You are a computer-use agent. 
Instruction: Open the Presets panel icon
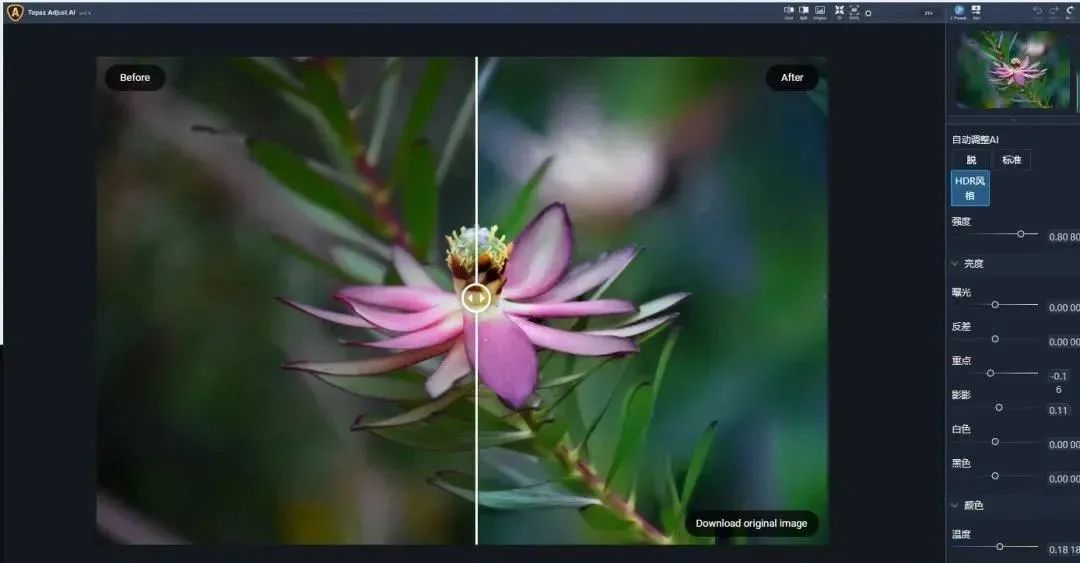(x=959, y=11)
